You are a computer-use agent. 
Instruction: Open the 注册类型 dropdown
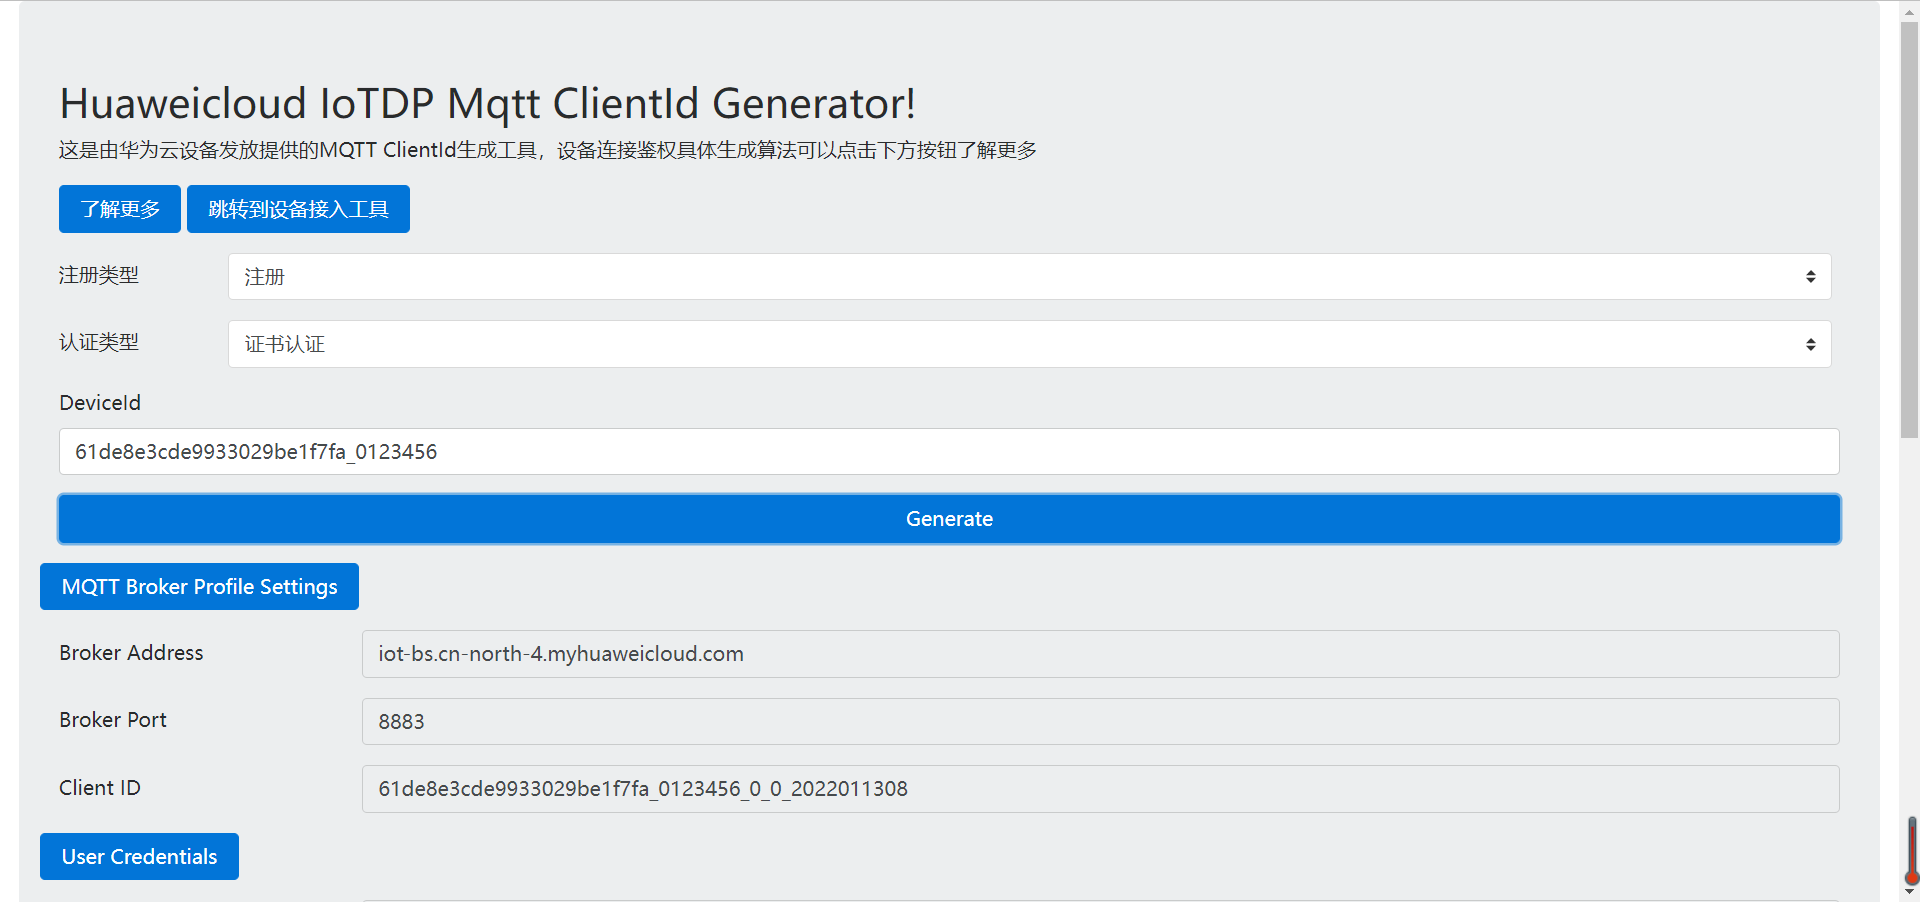1029,276
